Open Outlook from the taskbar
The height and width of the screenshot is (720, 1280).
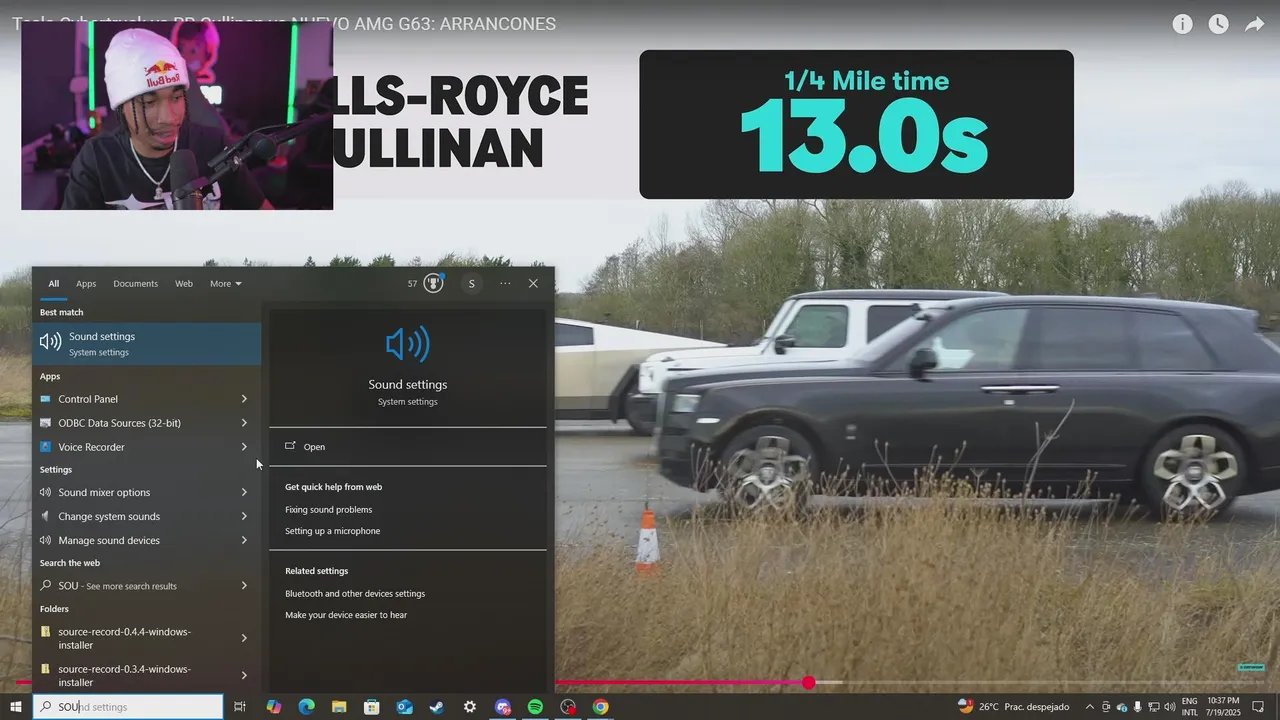(404, 707)
